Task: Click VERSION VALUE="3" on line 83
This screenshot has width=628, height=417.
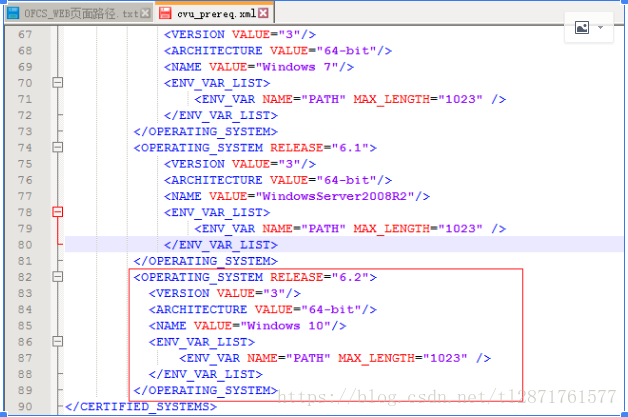Action: 225,293
